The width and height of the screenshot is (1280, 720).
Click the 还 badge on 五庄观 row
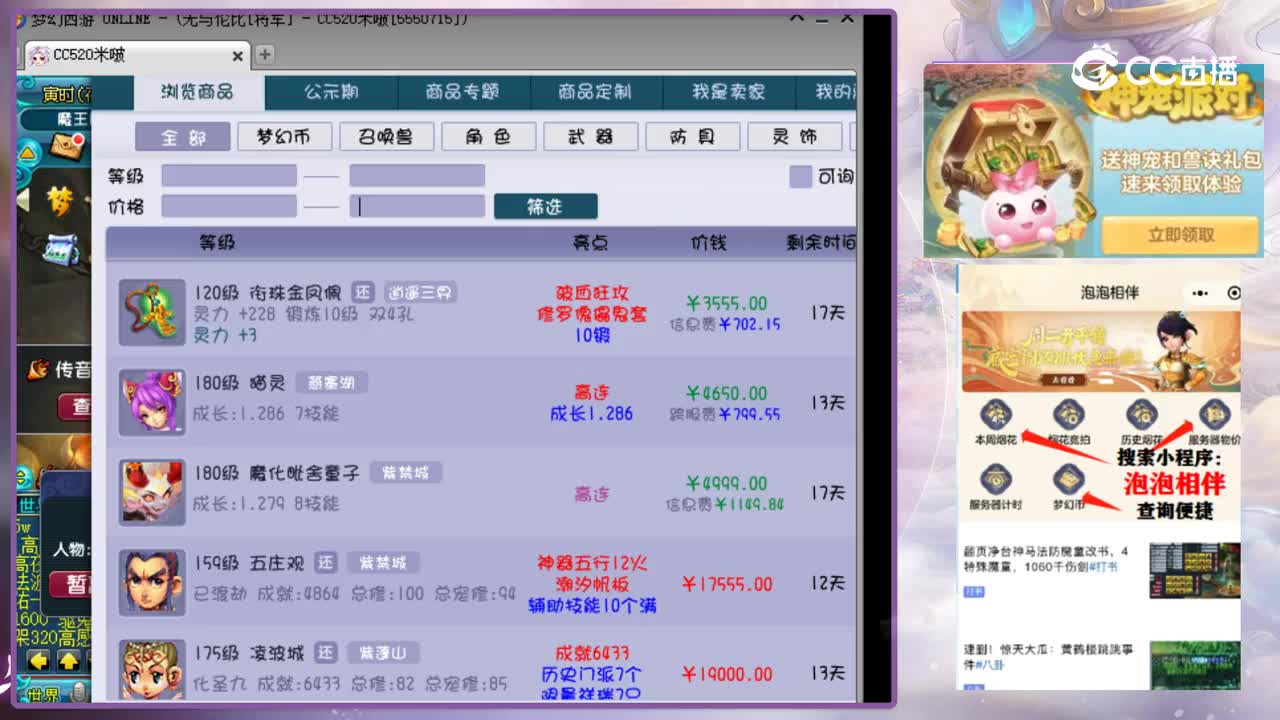[326, 563]
